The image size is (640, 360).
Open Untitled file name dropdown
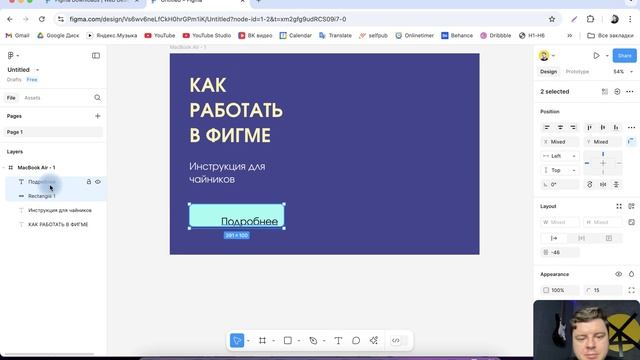click(x=38, y=70)
